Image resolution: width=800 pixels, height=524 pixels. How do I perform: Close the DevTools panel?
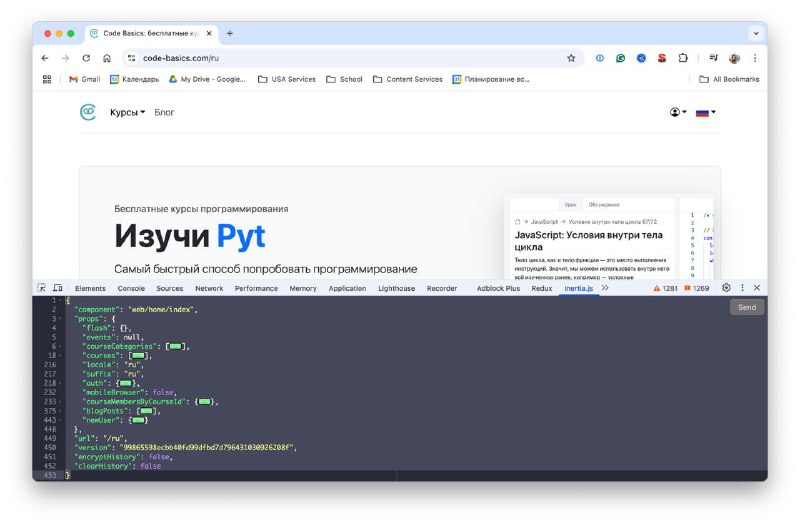(x=757, y=288)
